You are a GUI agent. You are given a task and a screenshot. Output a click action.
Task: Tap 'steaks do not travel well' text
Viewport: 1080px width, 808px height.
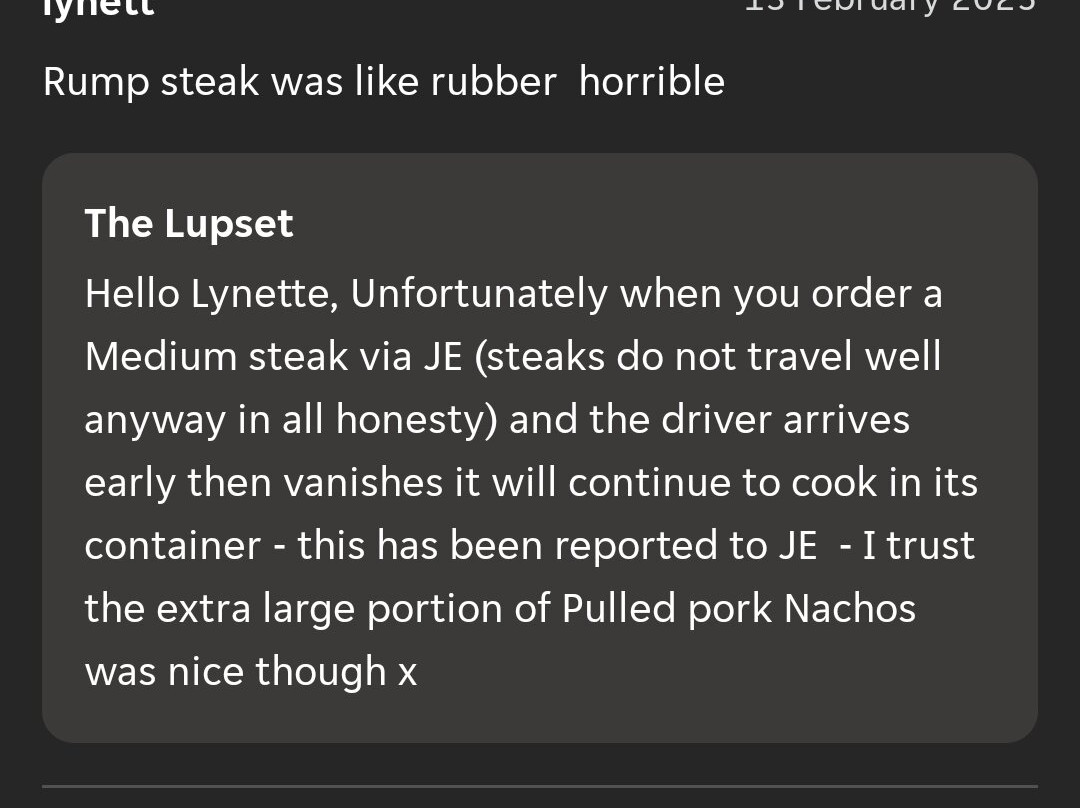pos(708,357)
